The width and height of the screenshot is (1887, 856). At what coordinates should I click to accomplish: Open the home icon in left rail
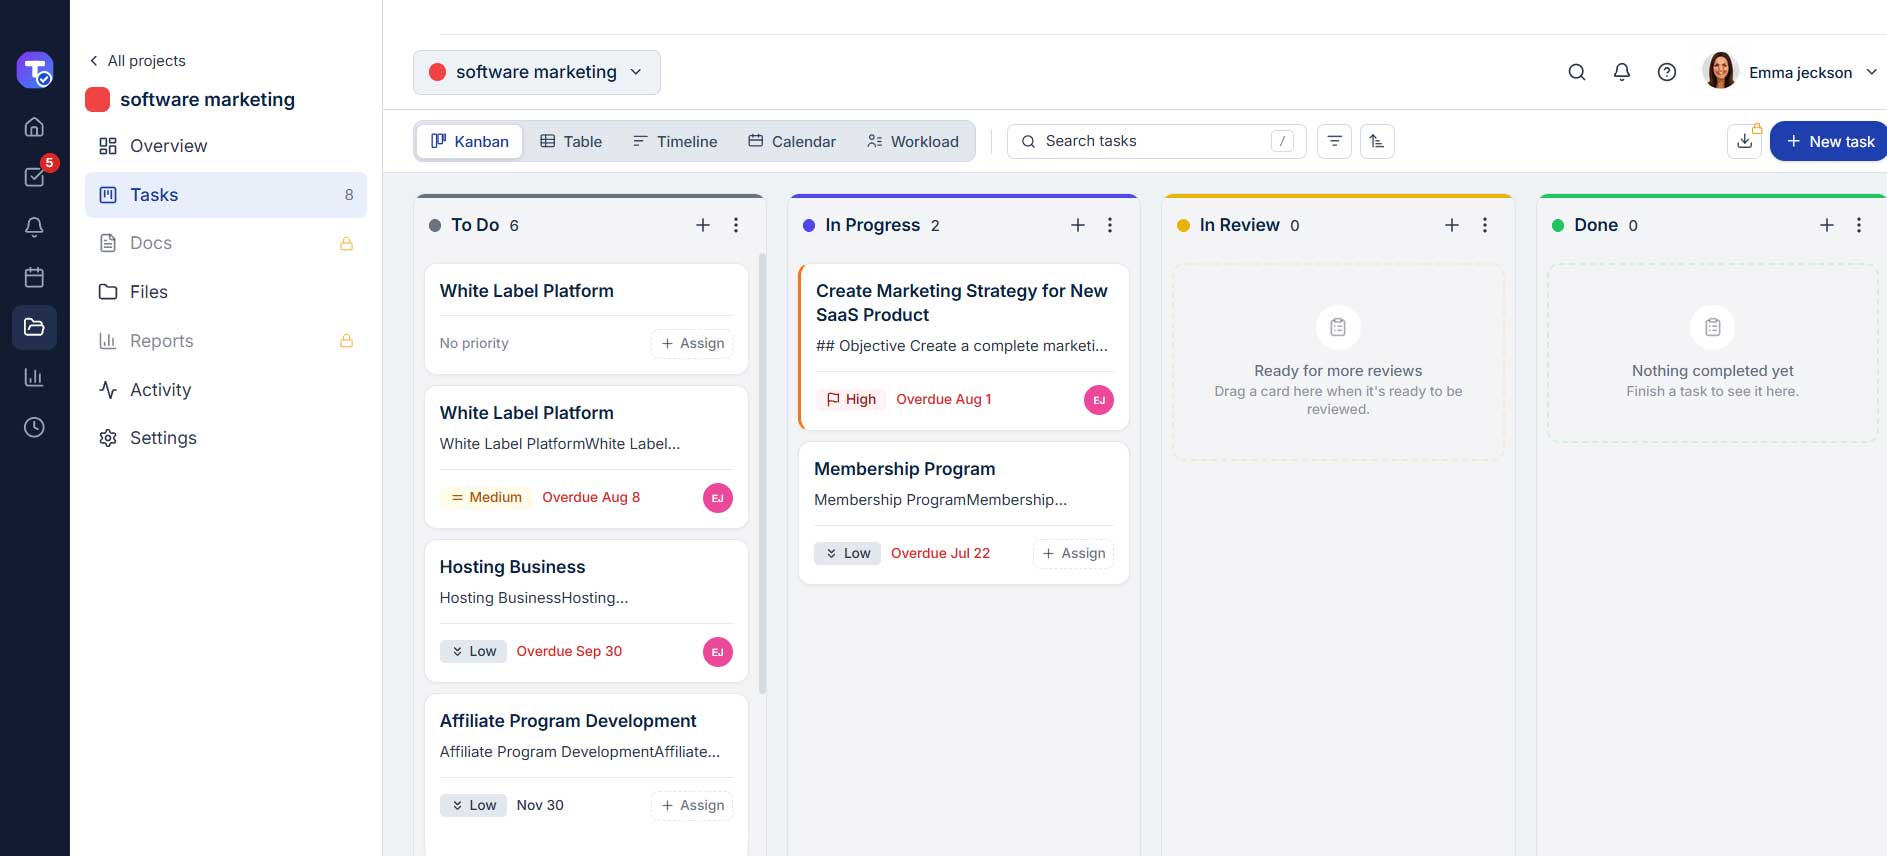(x=34, y=127)
